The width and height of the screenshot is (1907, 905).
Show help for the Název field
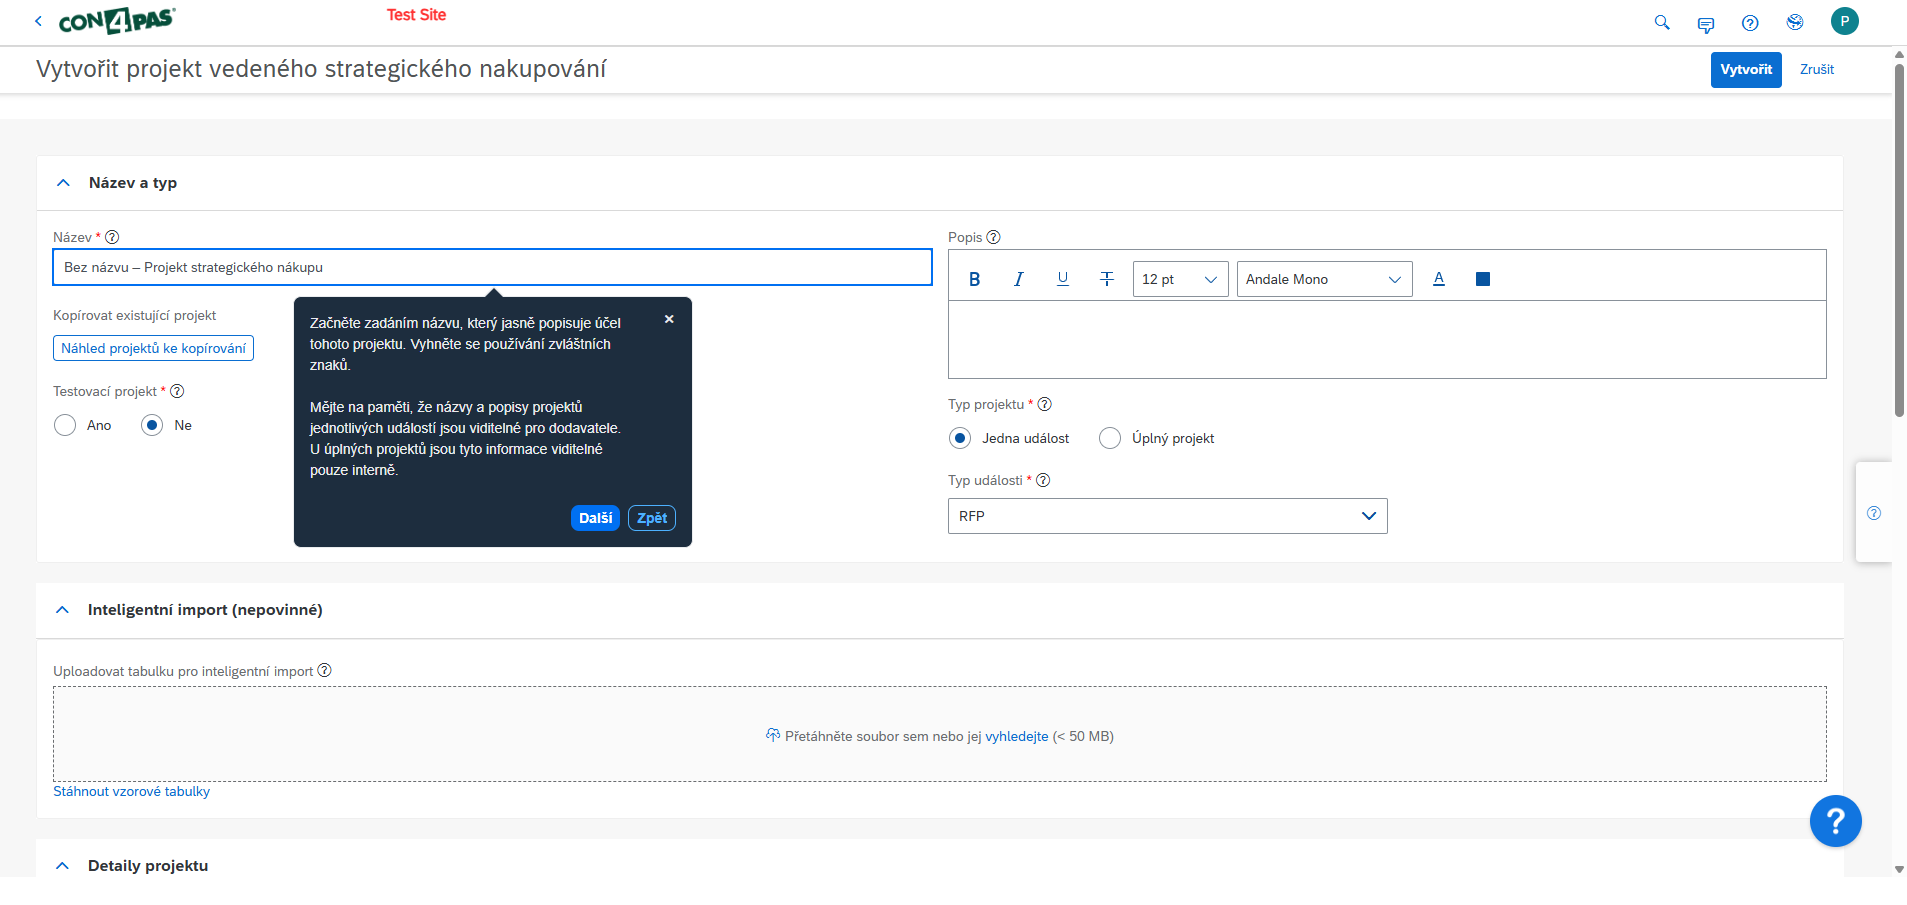pos(112,237)
